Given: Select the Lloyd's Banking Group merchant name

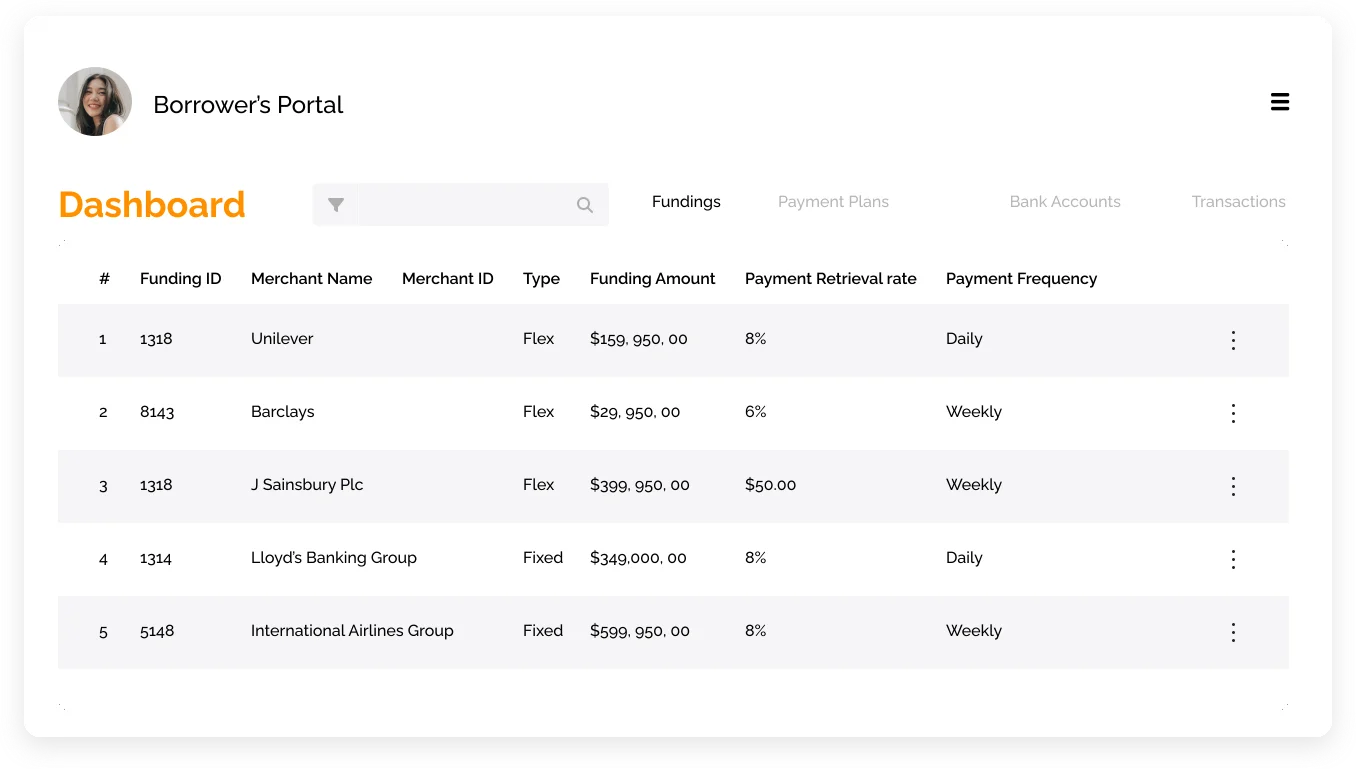Looking at the screenshot, I should [x=333, y=558].
